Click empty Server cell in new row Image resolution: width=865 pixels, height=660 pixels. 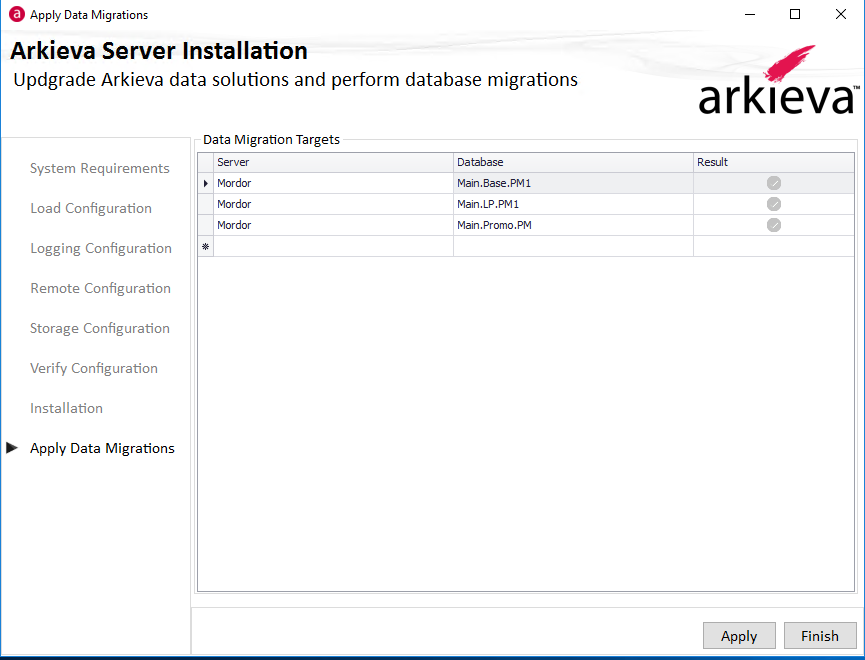click(333, 246)
